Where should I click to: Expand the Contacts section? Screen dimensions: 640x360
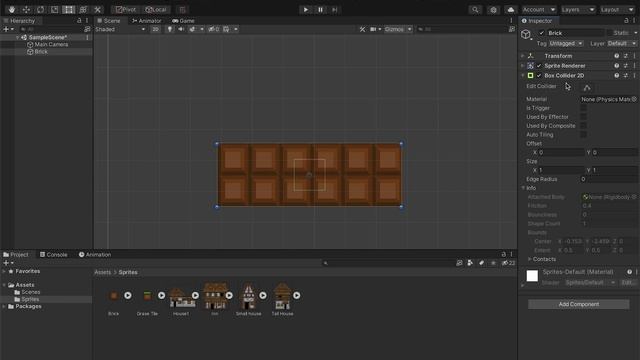coord(530,259)
